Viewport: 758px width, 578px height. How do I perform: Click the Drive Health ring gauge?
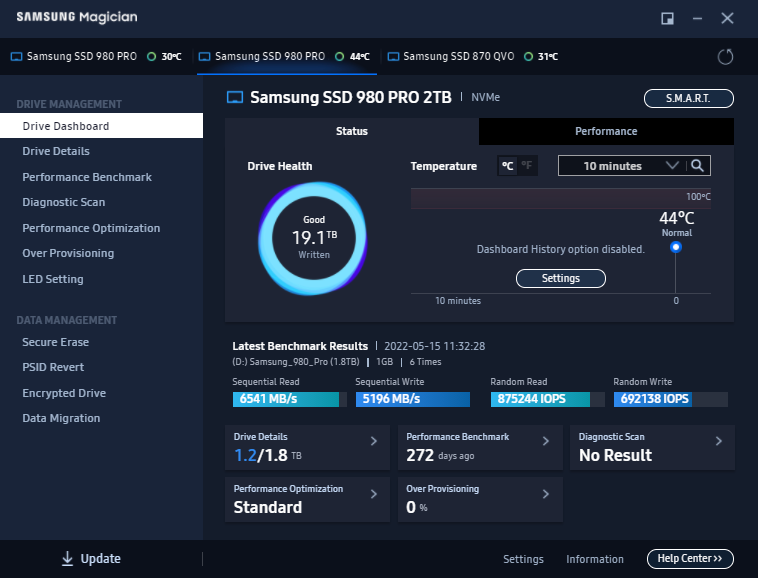pyautogui.click(x=313, y=238)
